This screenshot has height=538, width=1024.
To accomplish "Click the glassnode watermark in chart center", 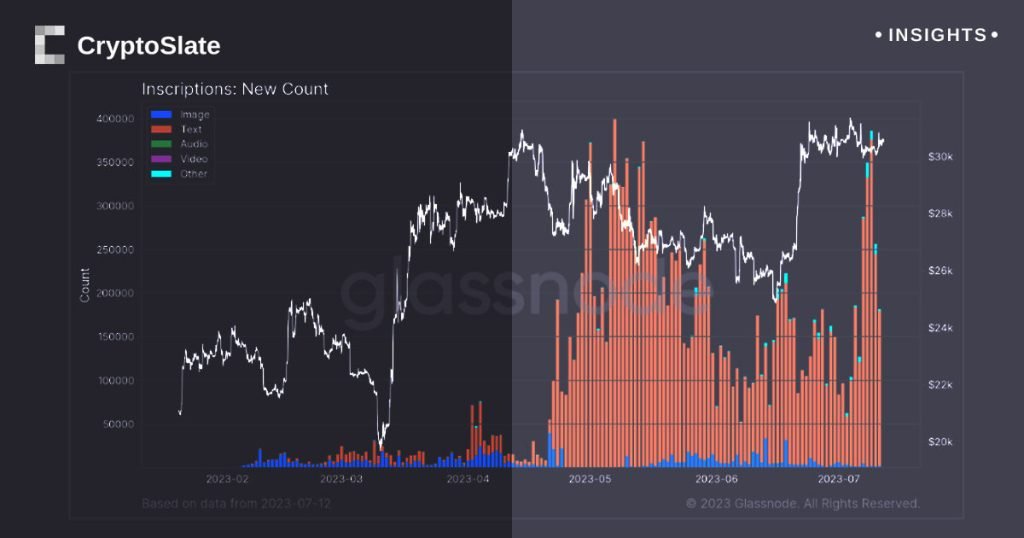I will coord(526,287).
